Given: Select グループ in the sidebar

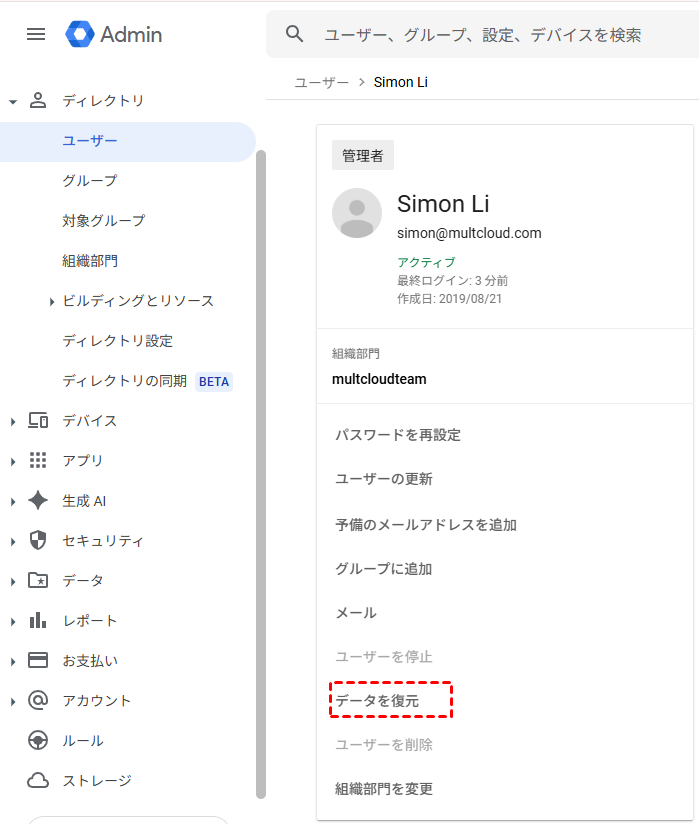Looking at the screenshot, I should click(90, 181).
